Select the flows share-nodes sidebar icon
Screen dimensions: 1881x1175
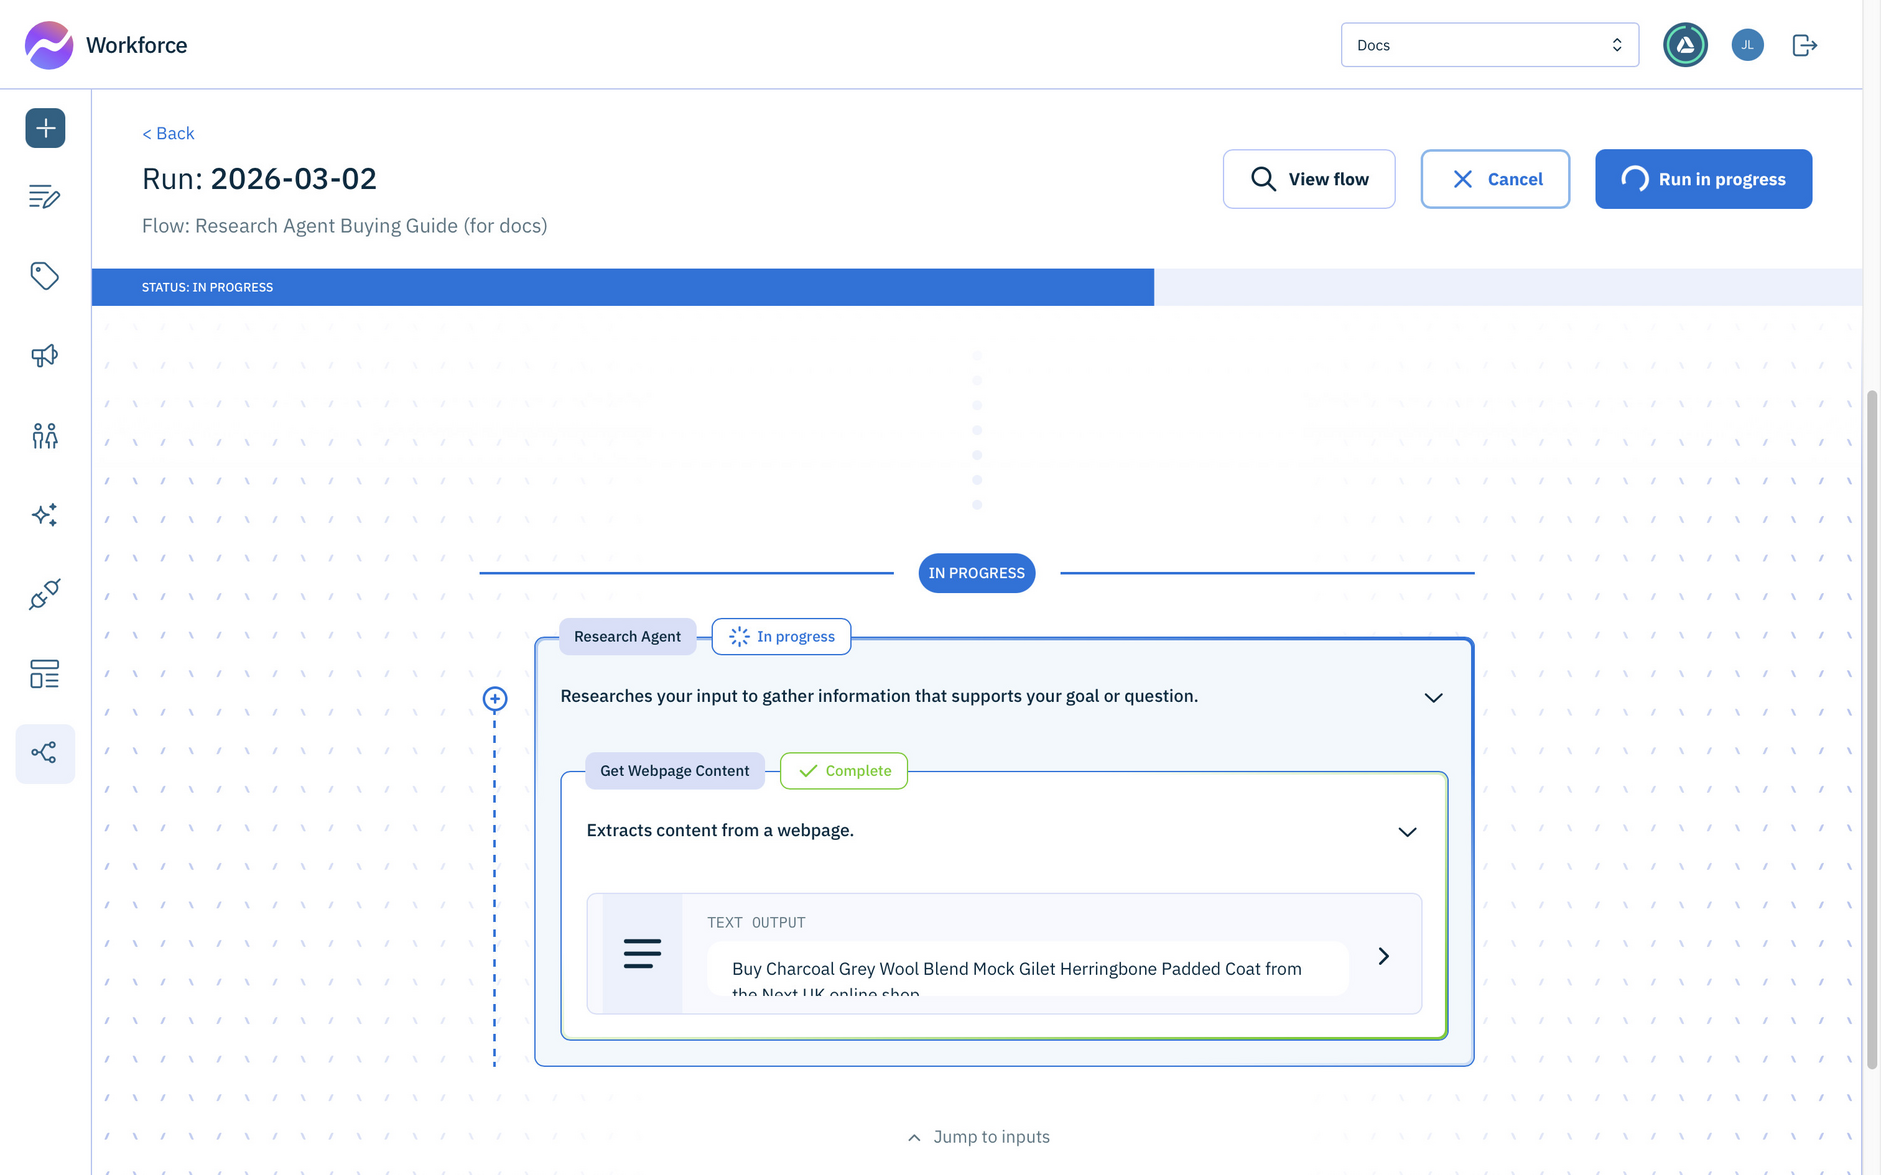(x=45, y=753)
